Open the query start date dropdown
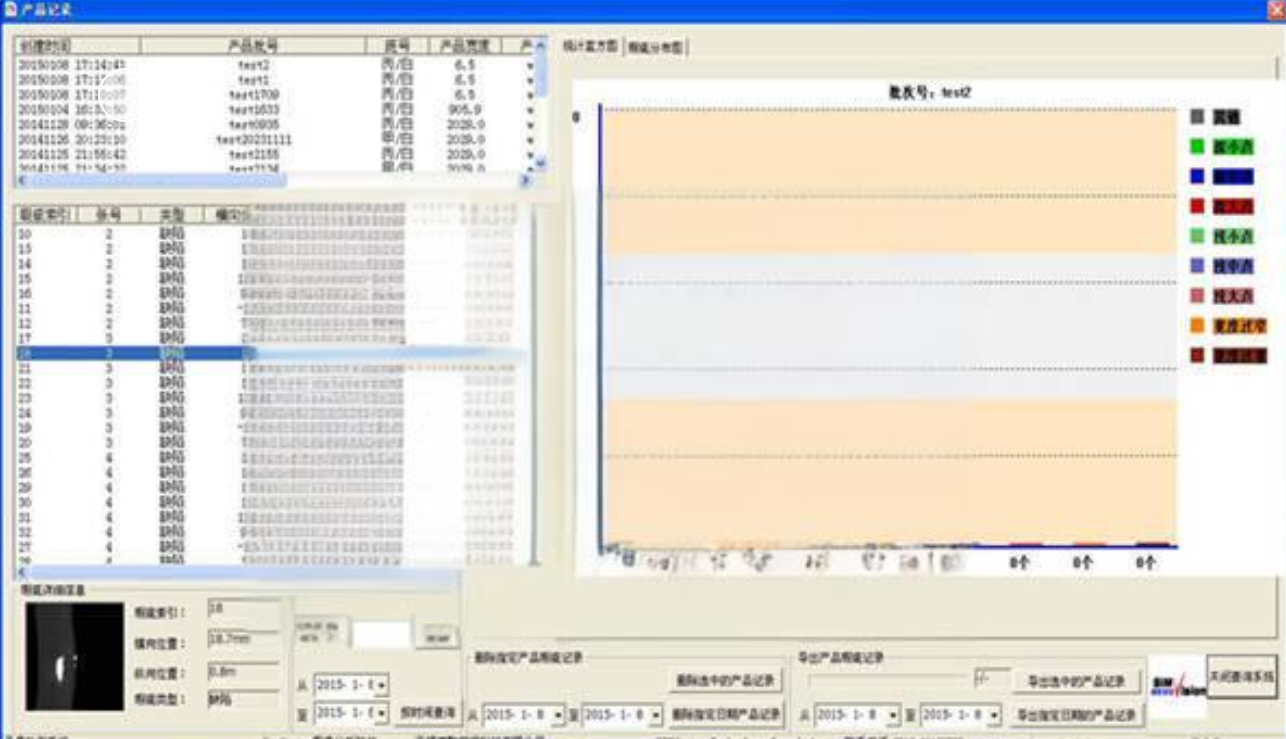 tap(382, 686)
